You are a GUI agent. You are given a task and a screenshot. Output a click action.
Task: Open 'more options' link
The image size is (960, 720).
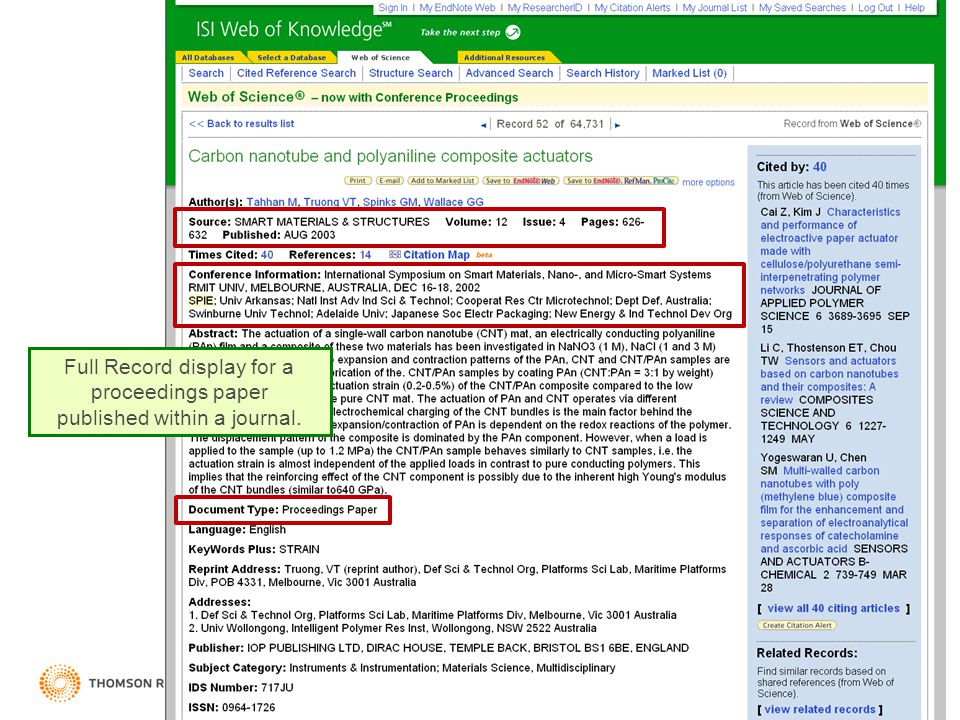(708, 182)
